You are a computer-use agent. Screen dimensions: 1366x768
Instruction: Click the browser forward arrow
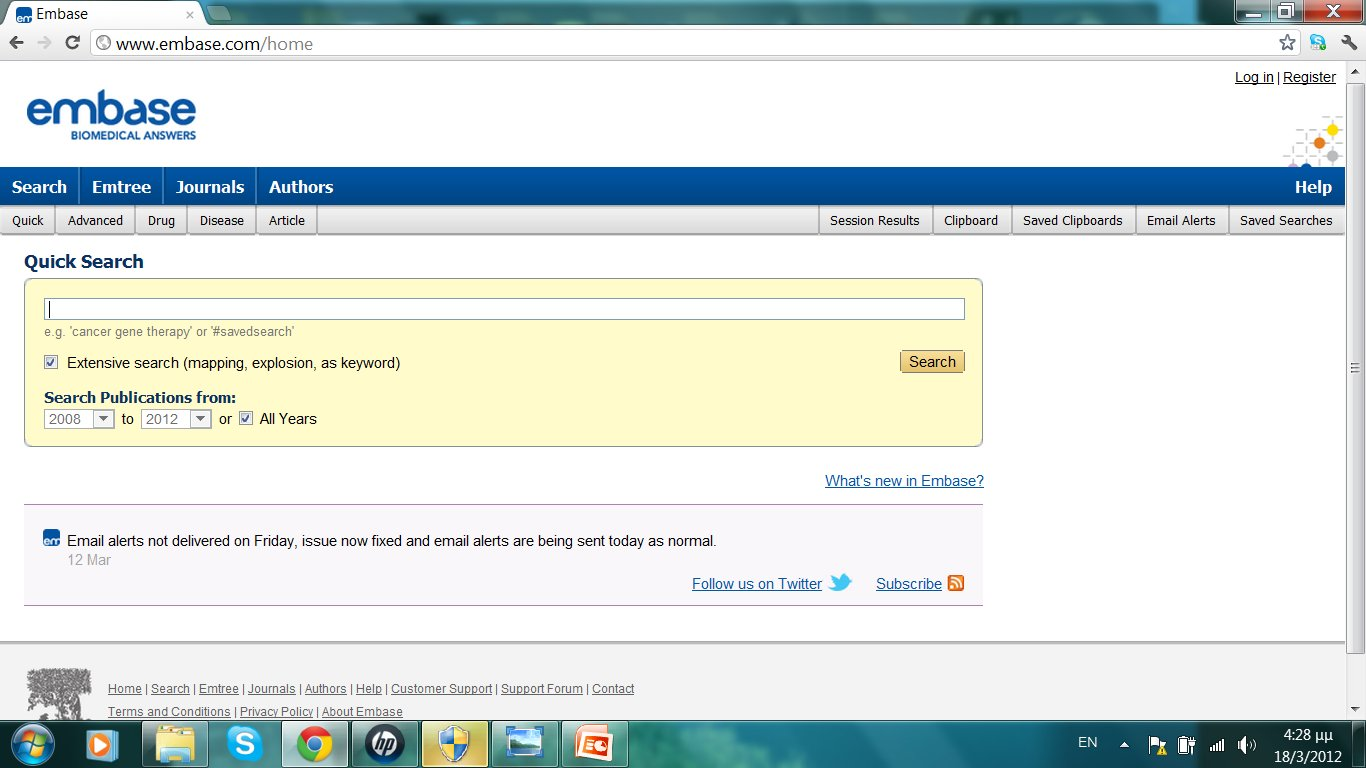pyautogui.click(x=44, y=43)
